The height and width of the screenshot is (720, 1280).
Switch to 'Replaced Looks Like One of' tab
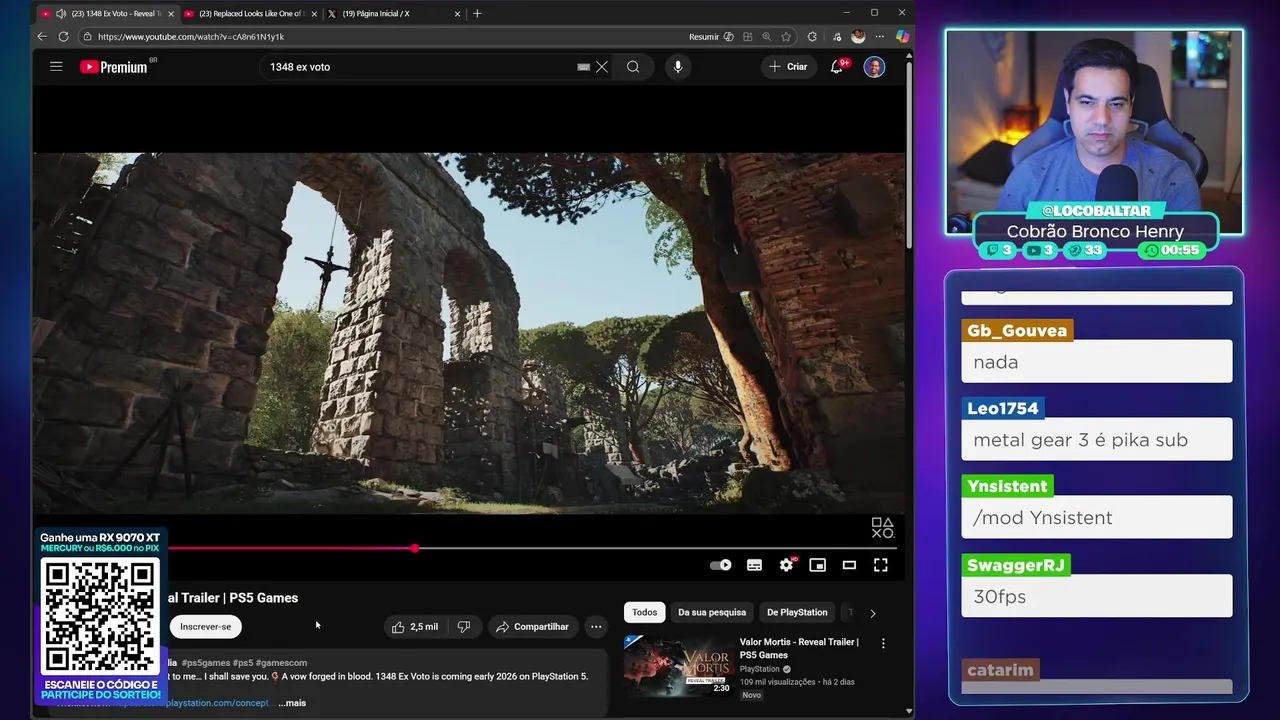(x=251, y=14)
